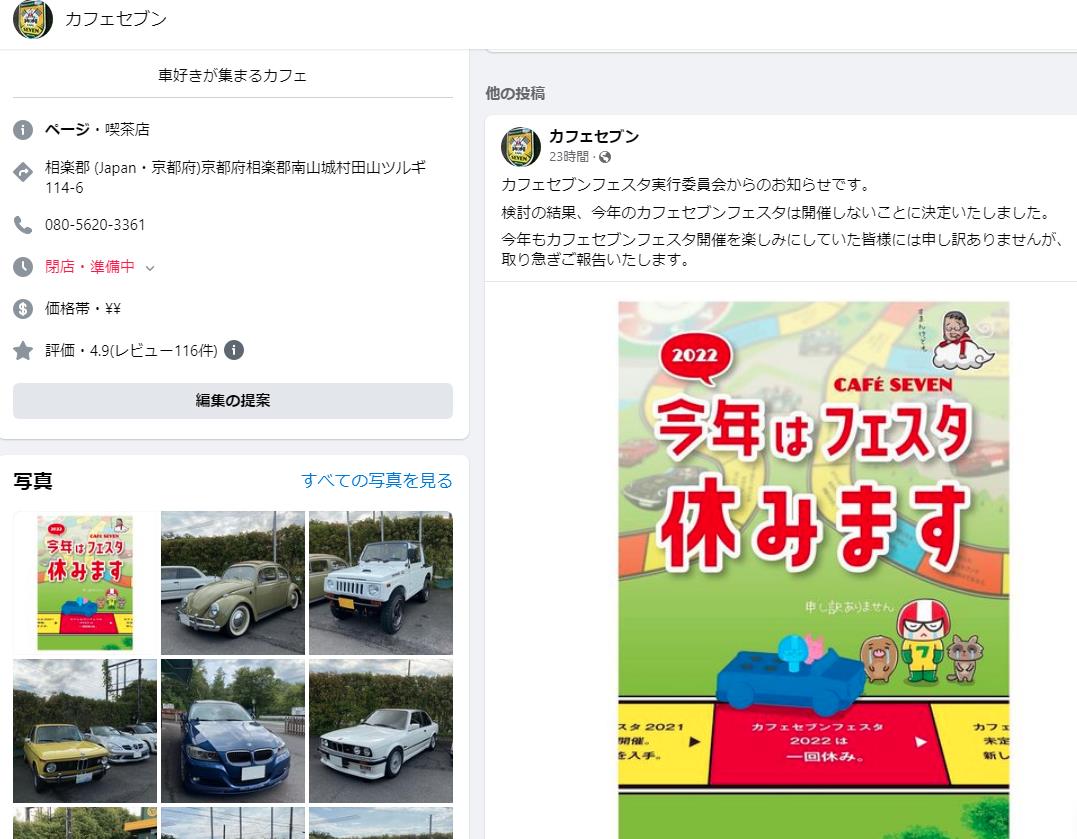The height and width of the screenshot is (839, 1077).
Task: Expand the 閉店・準備中 hours dropdown arrow
Action: tap(150, 268)
